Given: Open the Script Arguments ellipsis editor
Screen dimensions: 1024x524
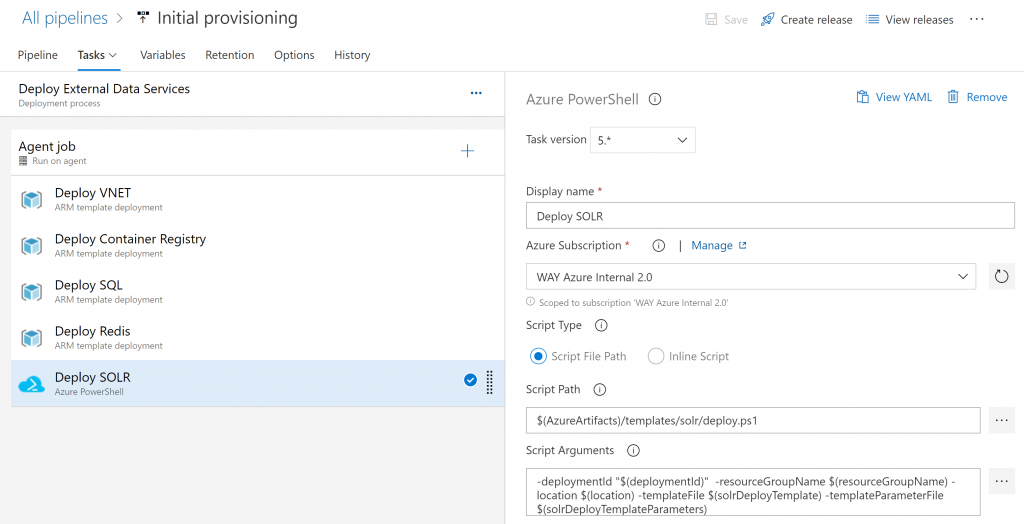Looking at the screenshot, I should coord(1002,481).
